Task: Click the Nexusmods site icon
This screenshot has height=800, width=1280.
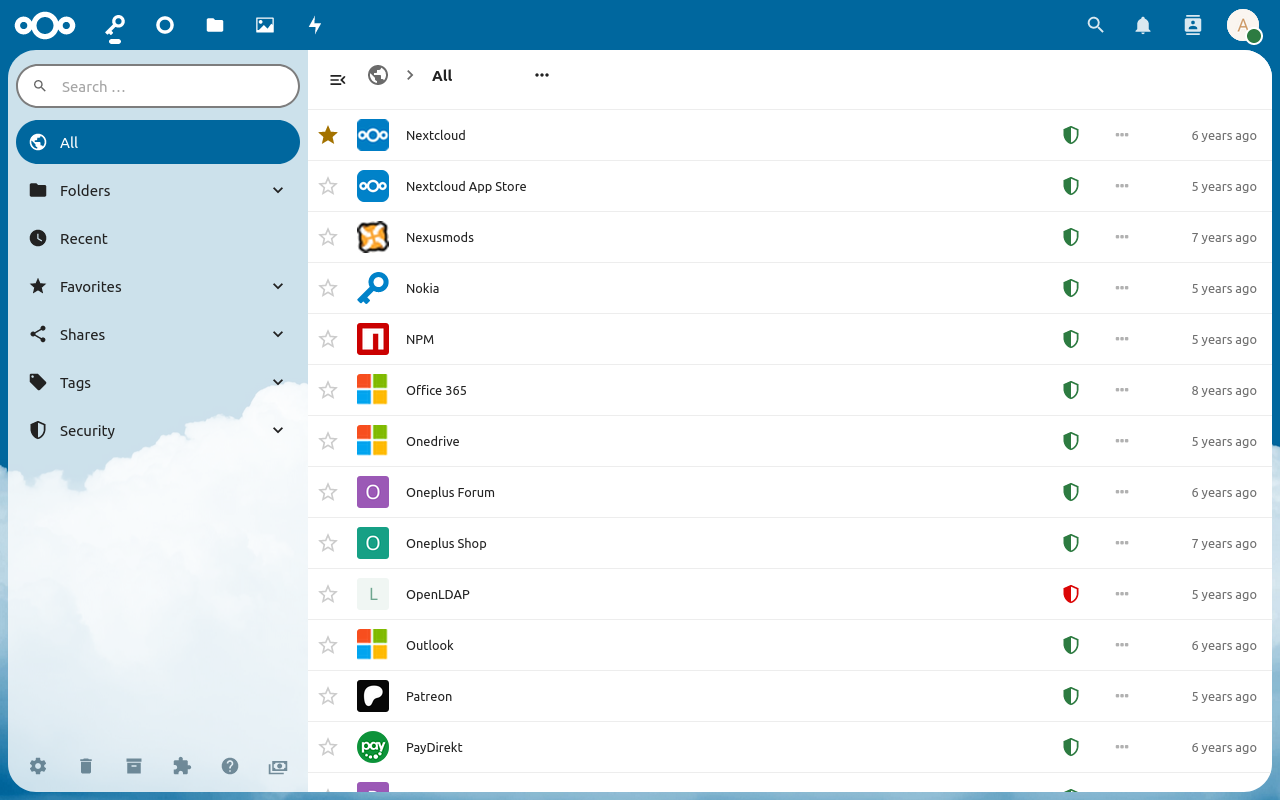Action: tap(373, 237)
